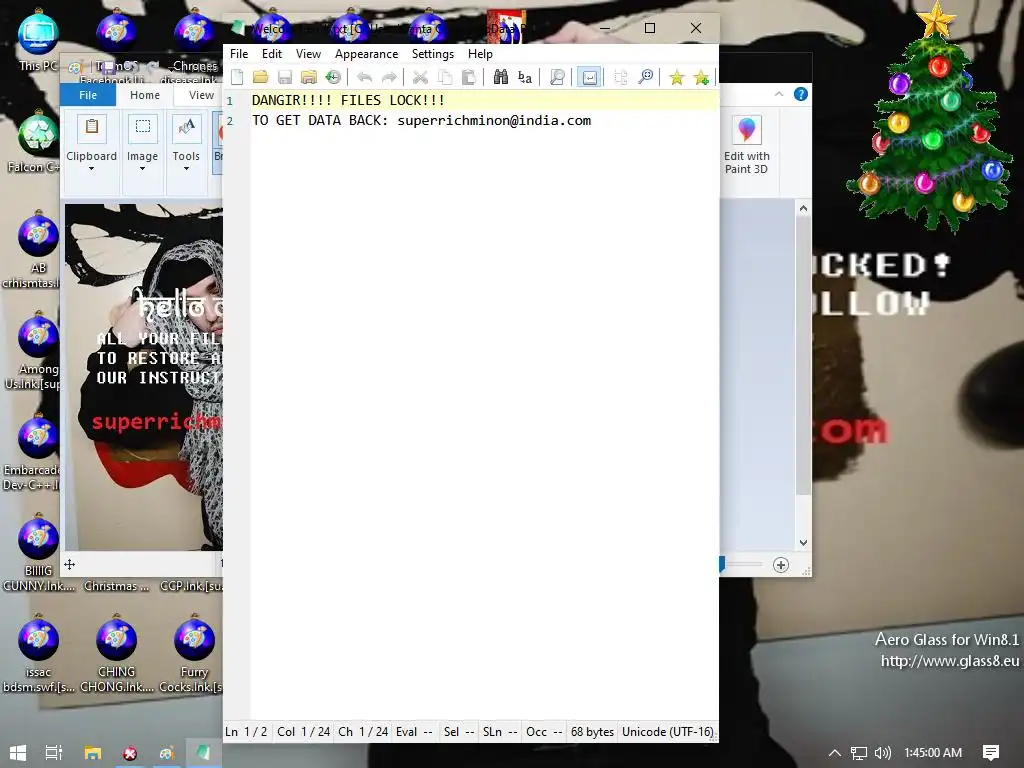Open the File menu in Notepad
Viewport: 1024px width, 768px height.
(x=239, y=54)
